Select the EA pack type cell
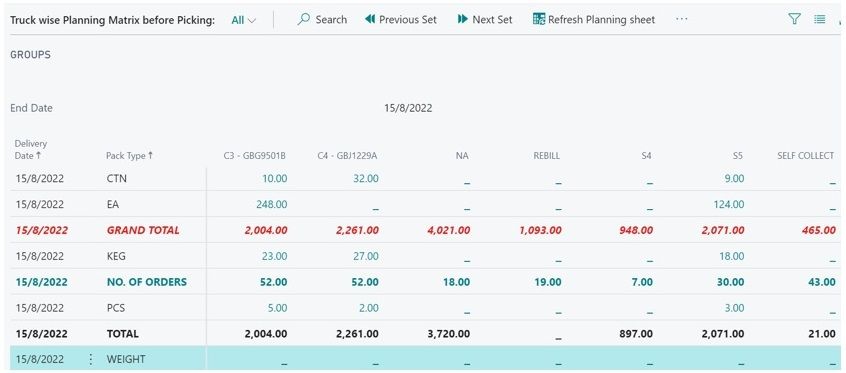 click(112, 204)
